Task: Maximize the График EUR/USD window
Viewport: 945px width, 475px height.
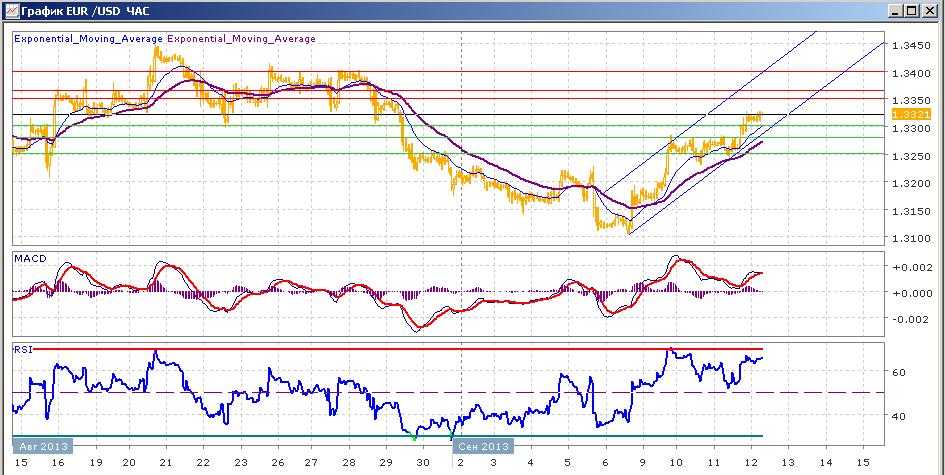Action: (912, 10)
